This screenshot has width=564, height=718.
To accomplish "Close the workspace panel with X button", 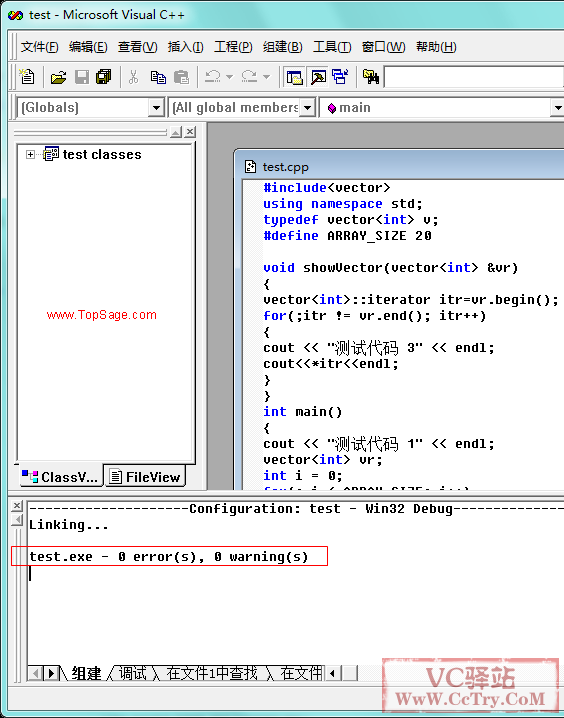I will [x=190, y=132].
